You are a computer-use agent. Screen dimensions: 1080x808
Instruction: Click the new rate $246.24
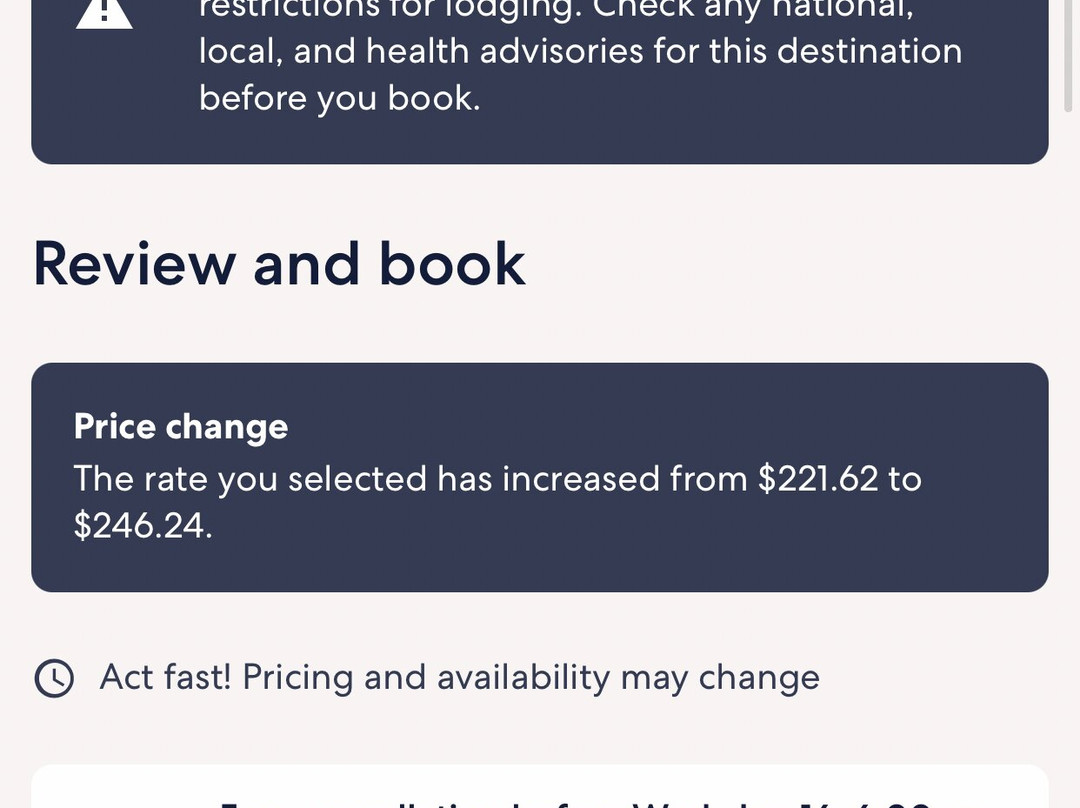click(x=142, y=526)
